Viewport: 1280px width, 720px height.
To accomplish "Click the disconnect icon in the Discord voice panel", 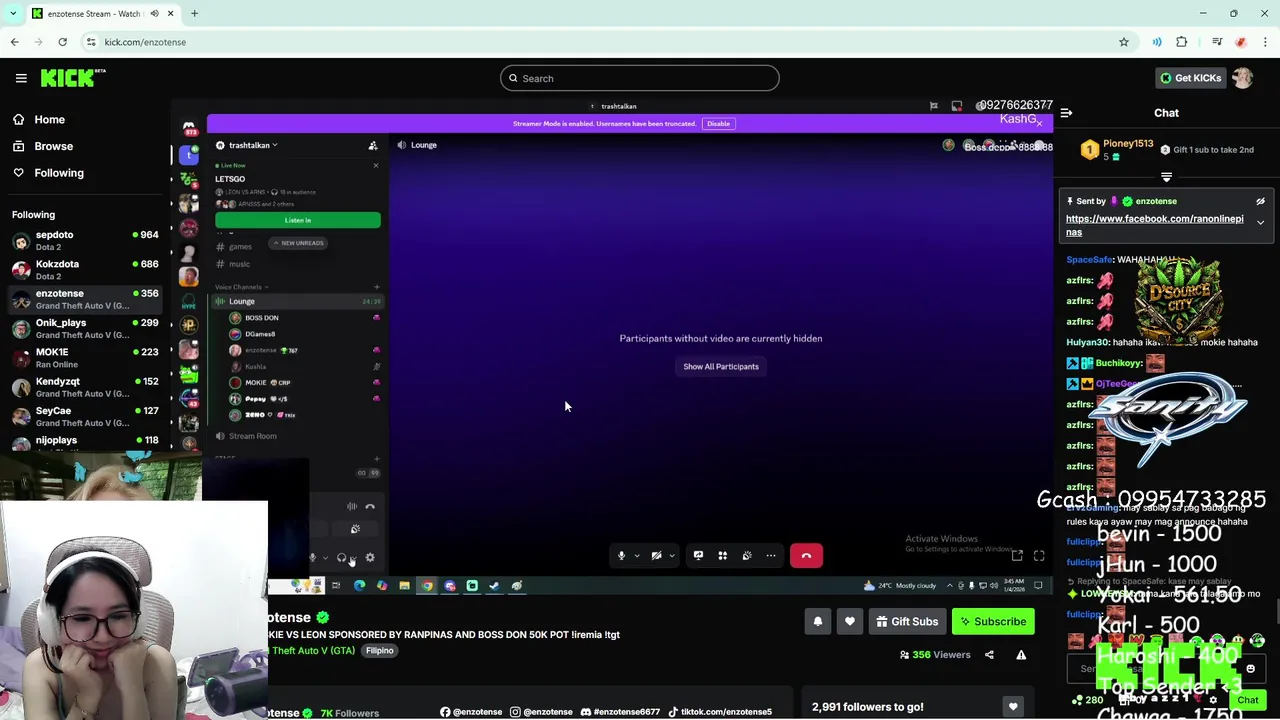I will (x=370, y=507).
